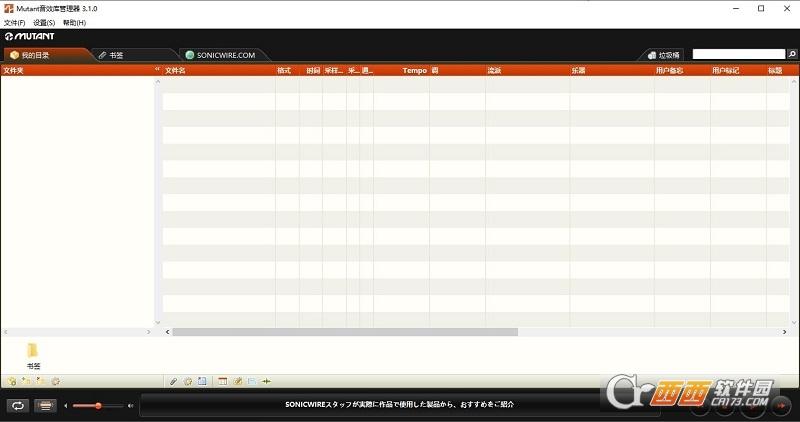Click the green waveform icon in file toolbar
Viewport: 800px width, 422px height.
pyautogui.click(x=266, y=381)
